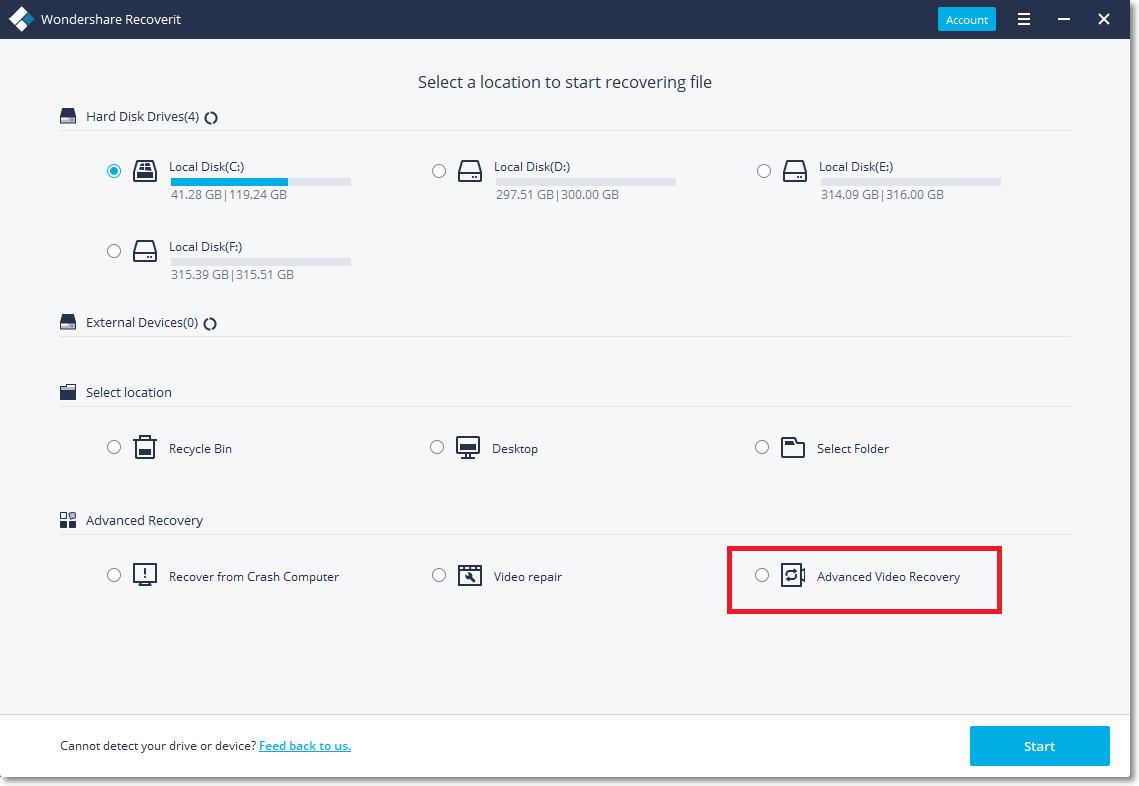Screen dimensions: 1139x786
Task: Click the Desktop monitor icon
Action: click(468, 447)
